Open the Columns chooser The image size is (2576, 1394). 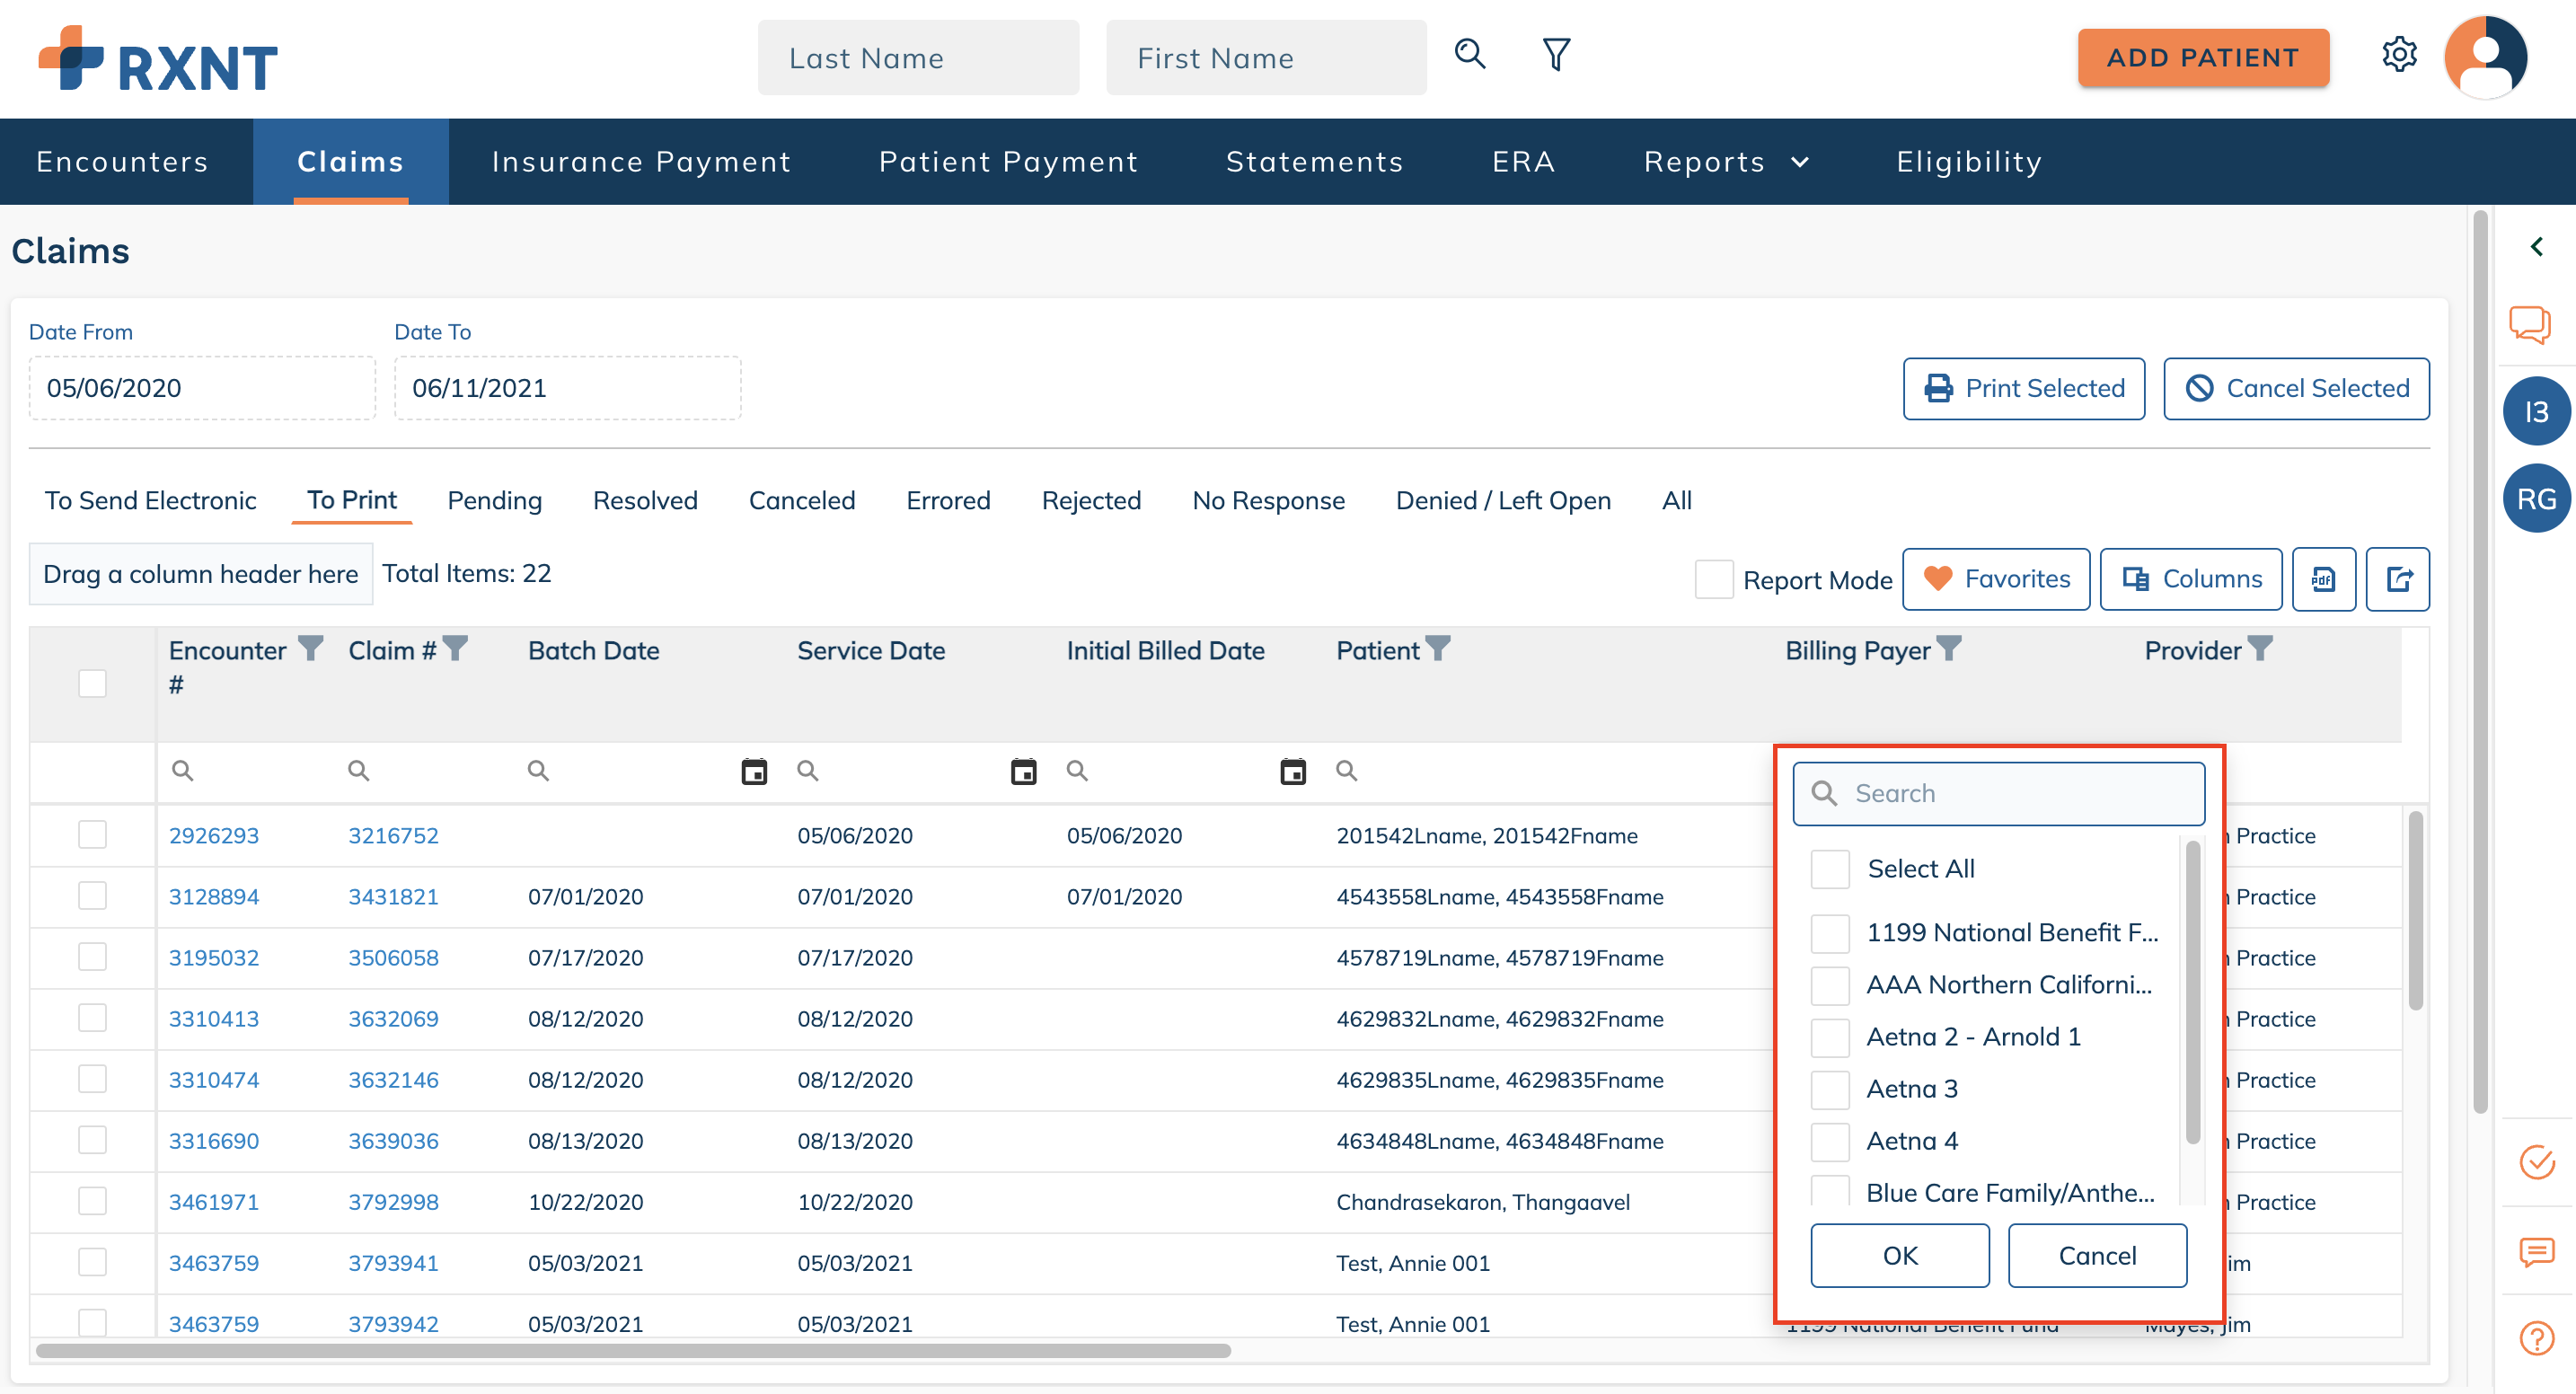(x=2191, y=579)
